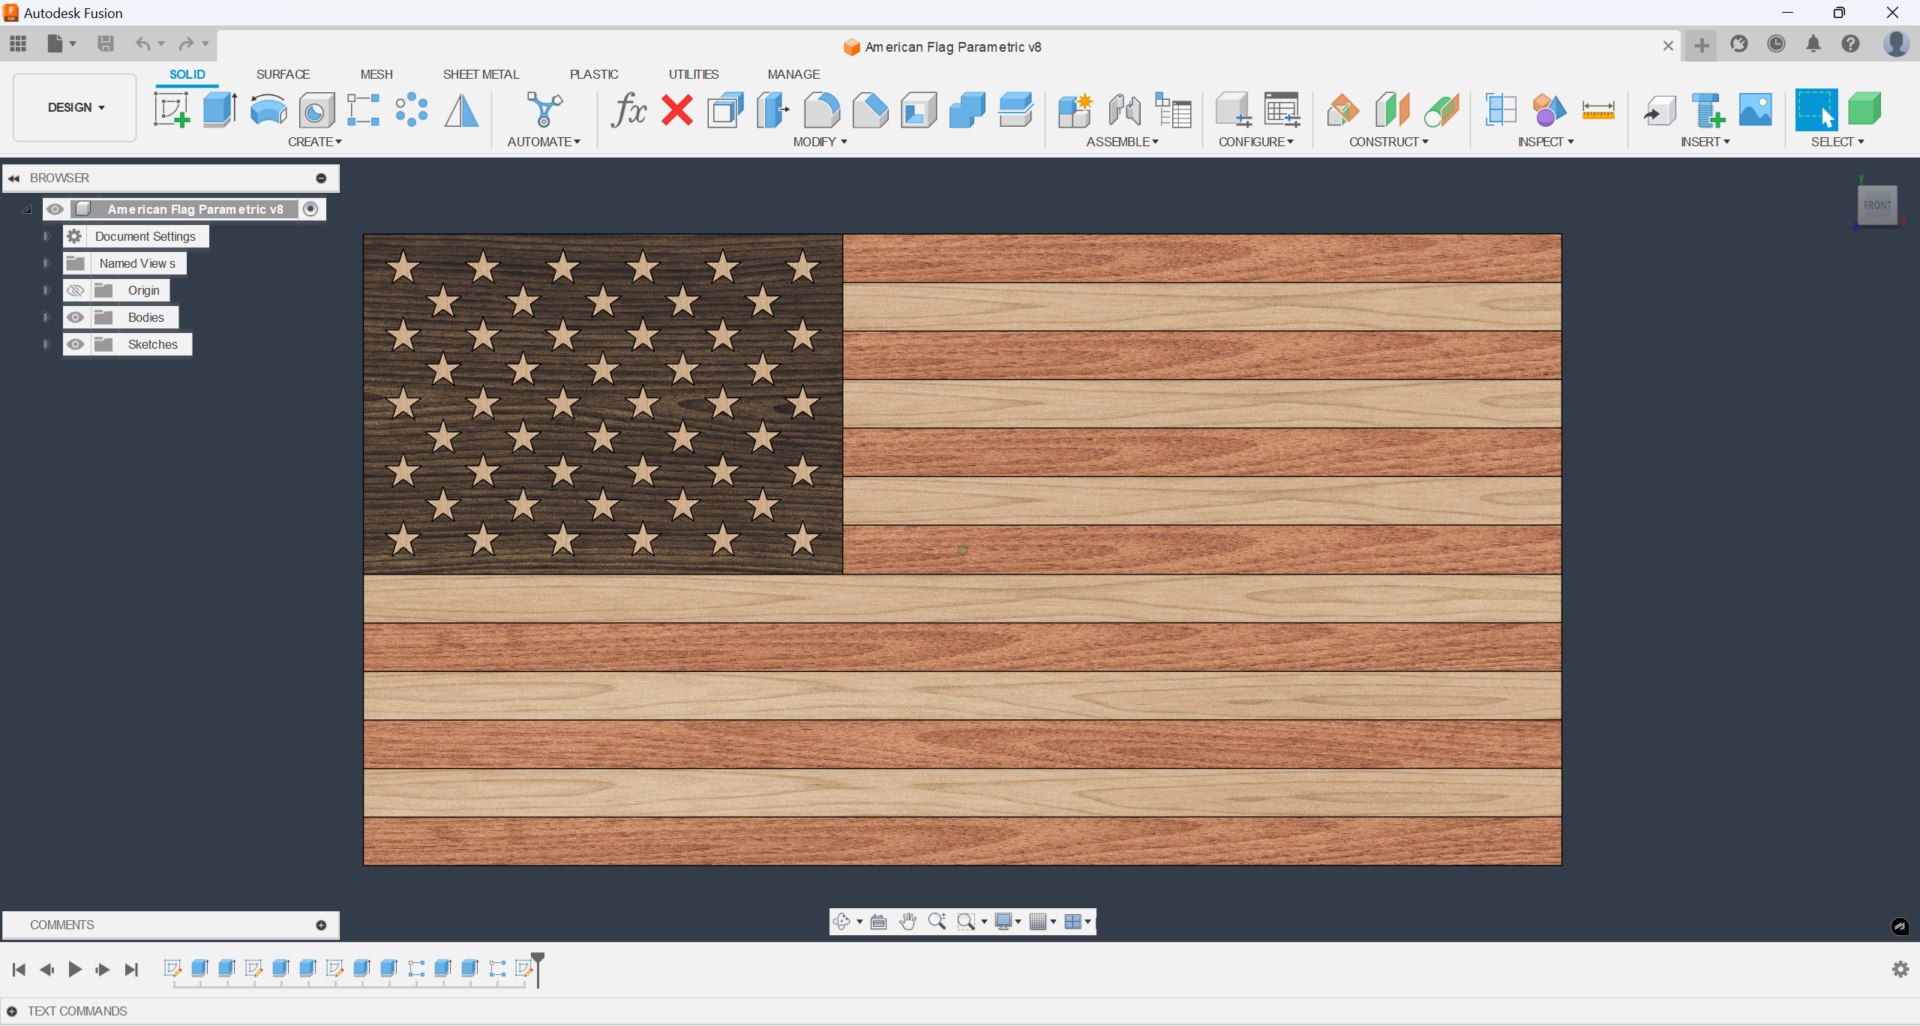Click the Mirror tool icon
The height and width of the screenshot is (1026, 1920).
point(461,110)
